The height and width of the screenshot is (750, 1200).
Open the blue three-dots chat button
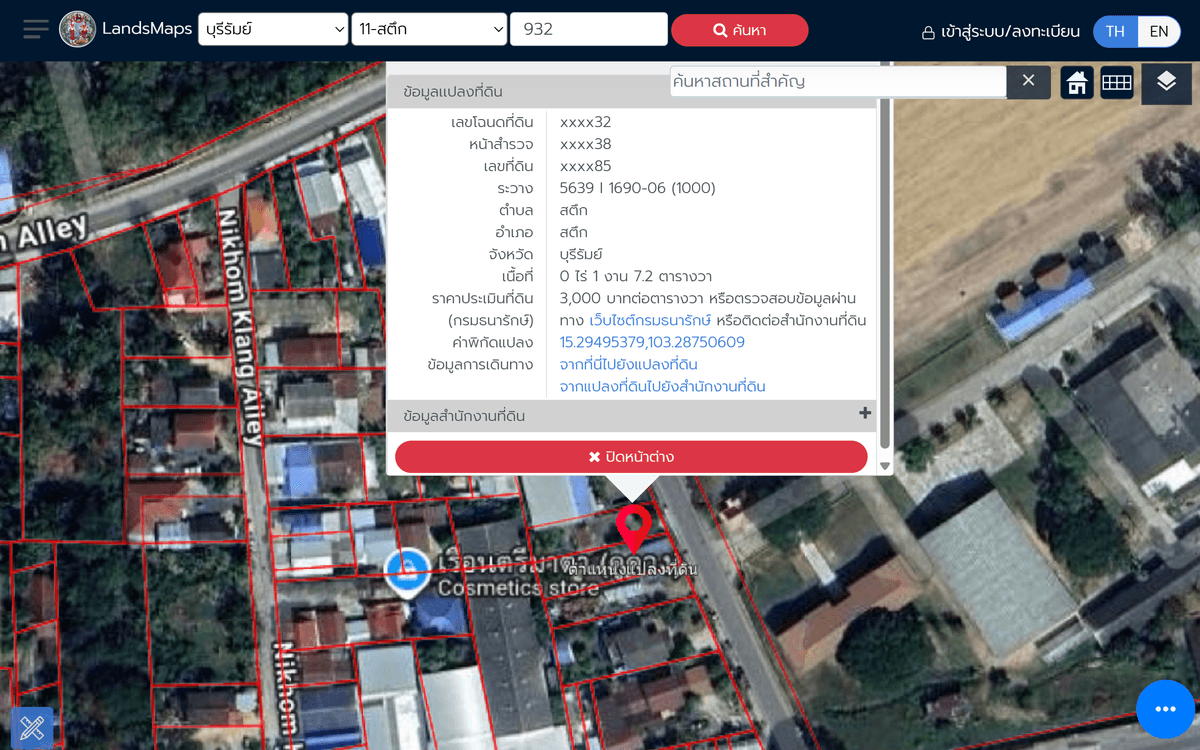click(x=1165, y=709)
